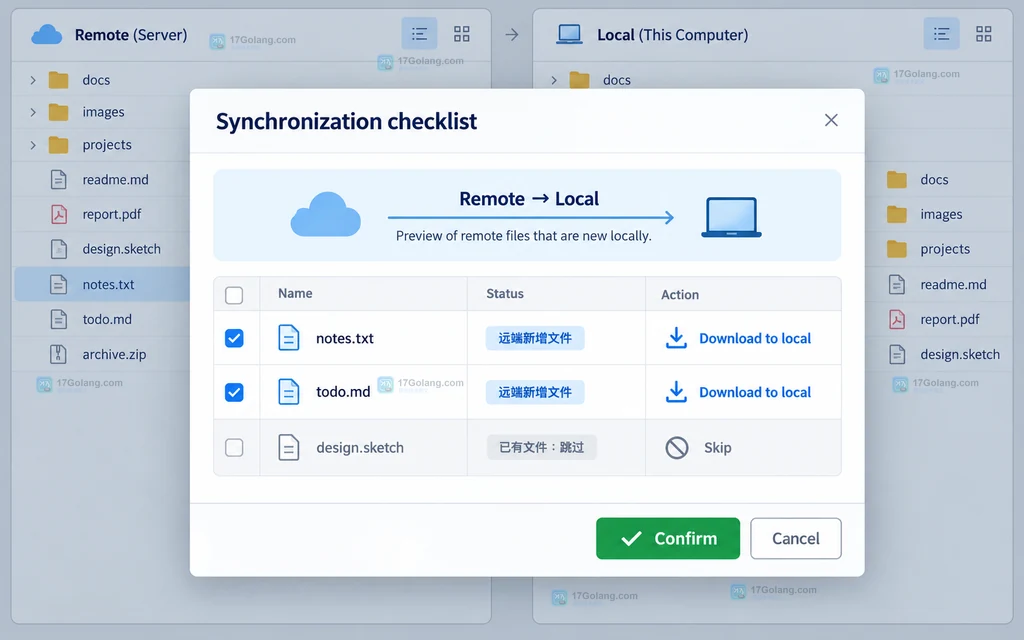The width and height of the screenshot is (1024, 640).
Task: Click download icon for notes.txt
Action: tap(676, 338)
